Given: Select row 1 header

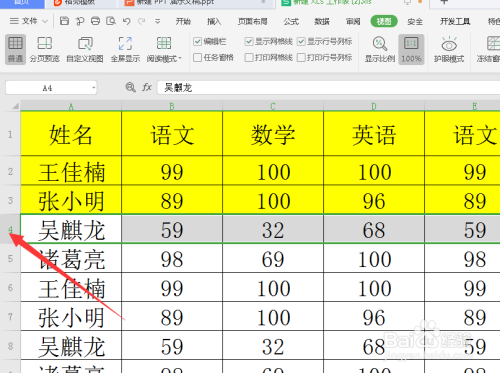Looking at the screenshot, I should (x=10, y=134).
